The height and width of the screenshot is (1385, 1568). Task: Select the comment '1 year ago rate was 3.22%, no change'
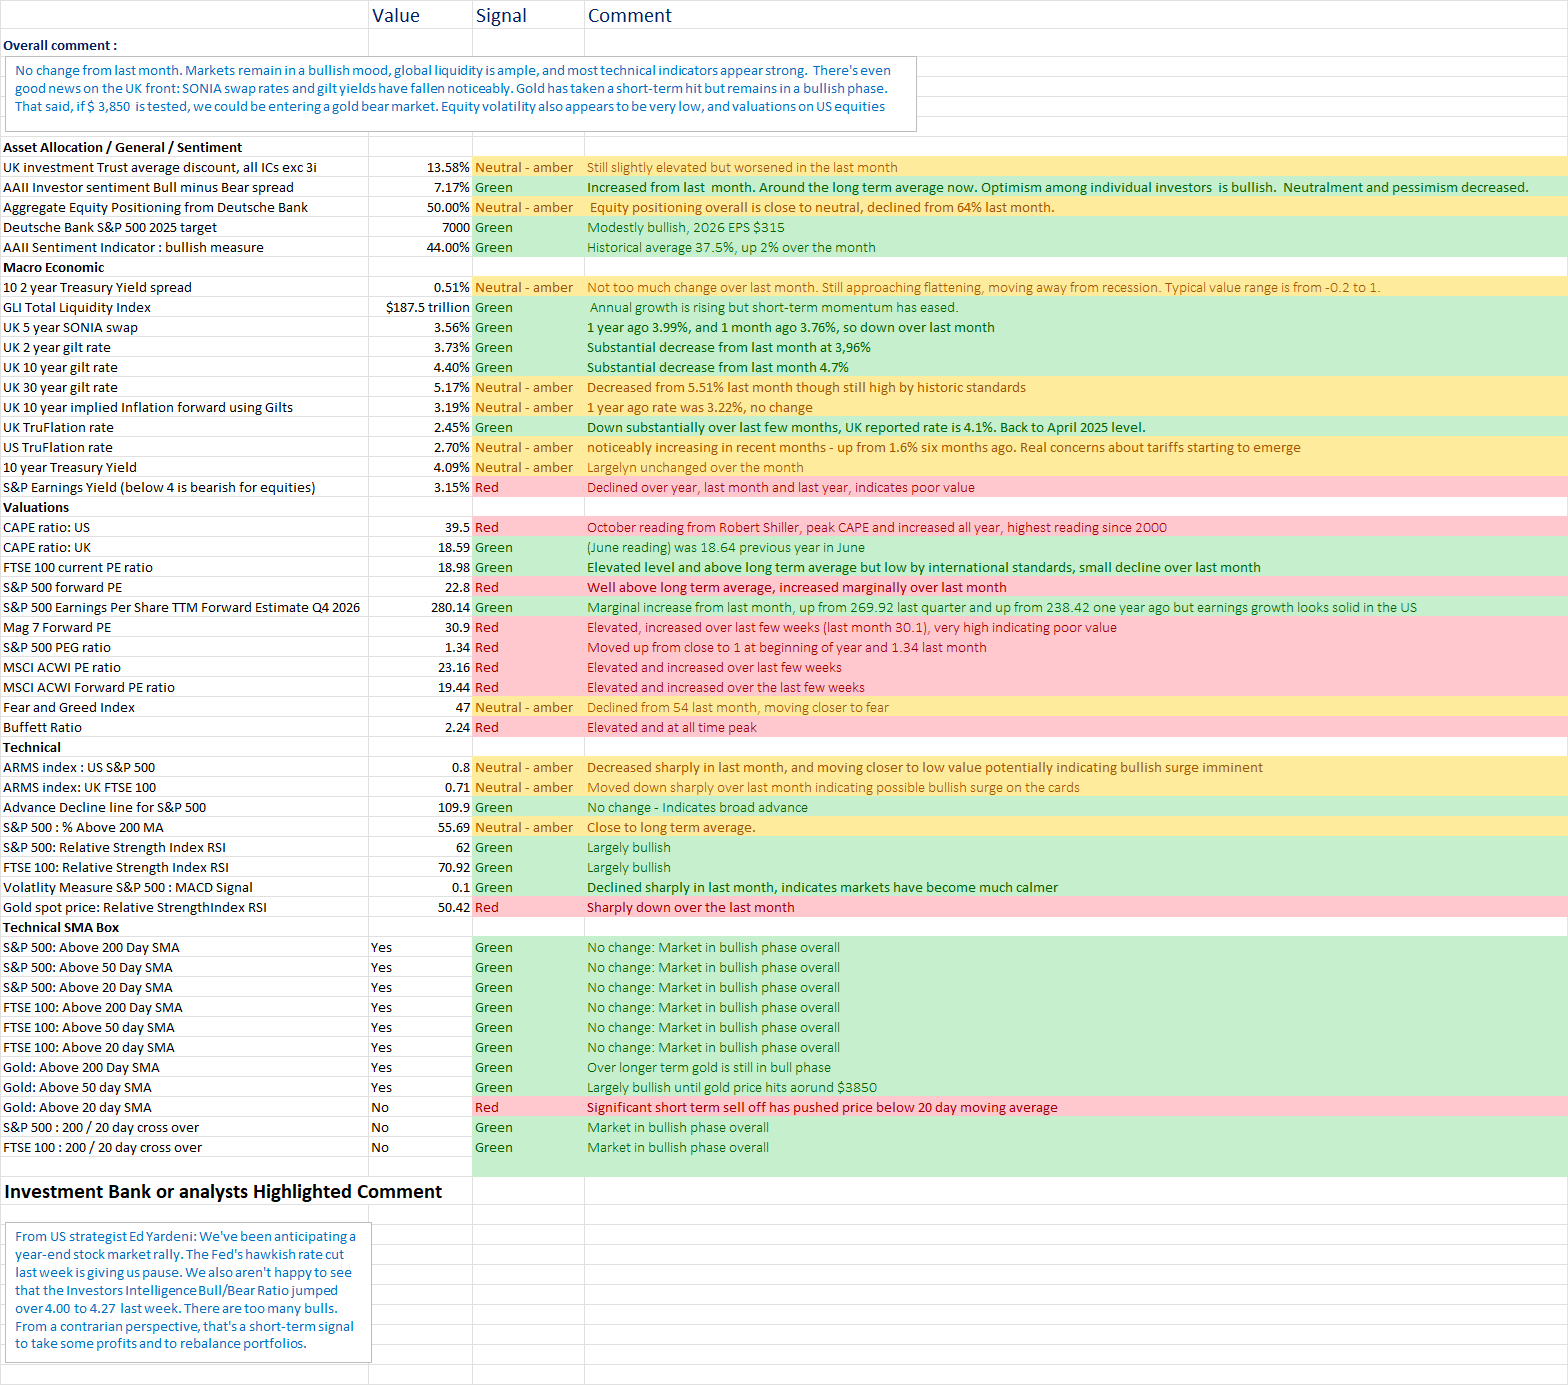(699, 407)
